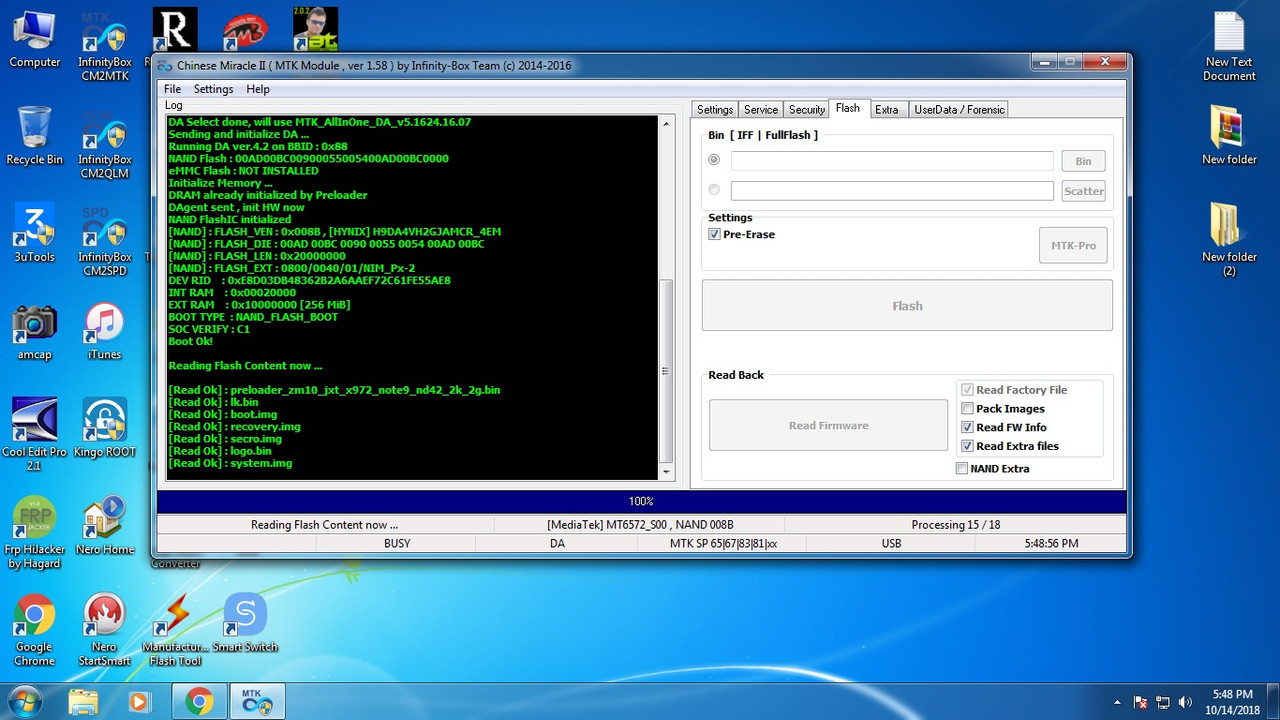Open File Explorer from the taskbar
This screenshot has width=1280, height=720.
coord(83,701)
